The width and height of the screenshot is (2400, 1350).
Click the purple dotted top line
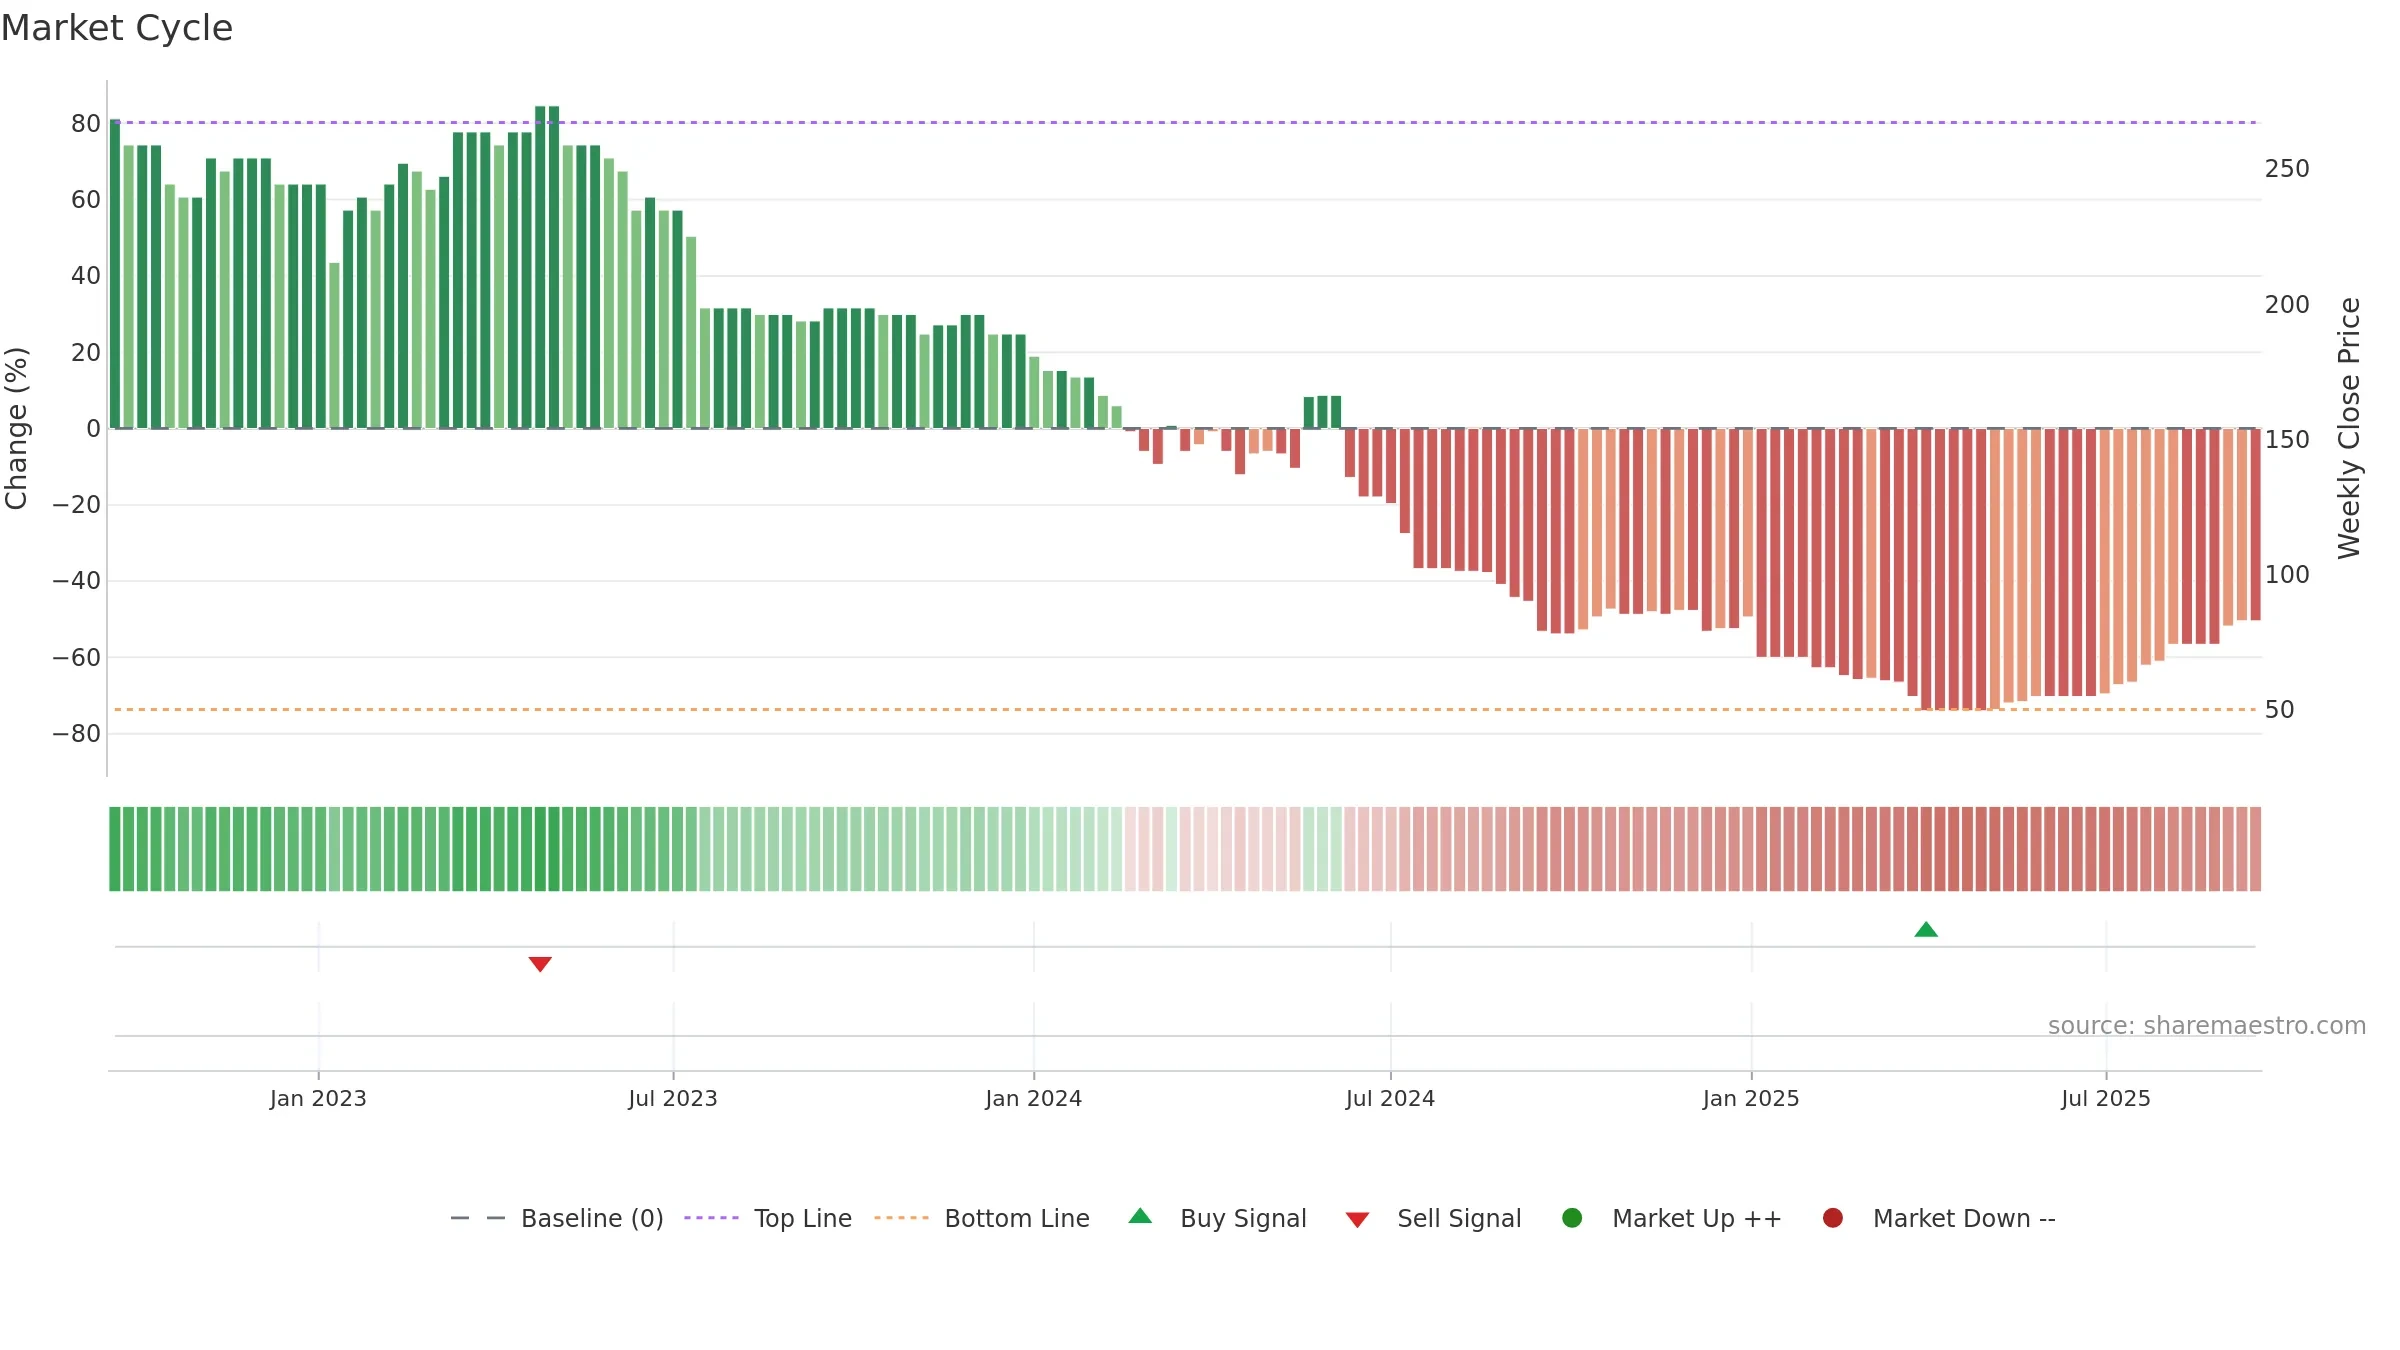click(1185, 123)
